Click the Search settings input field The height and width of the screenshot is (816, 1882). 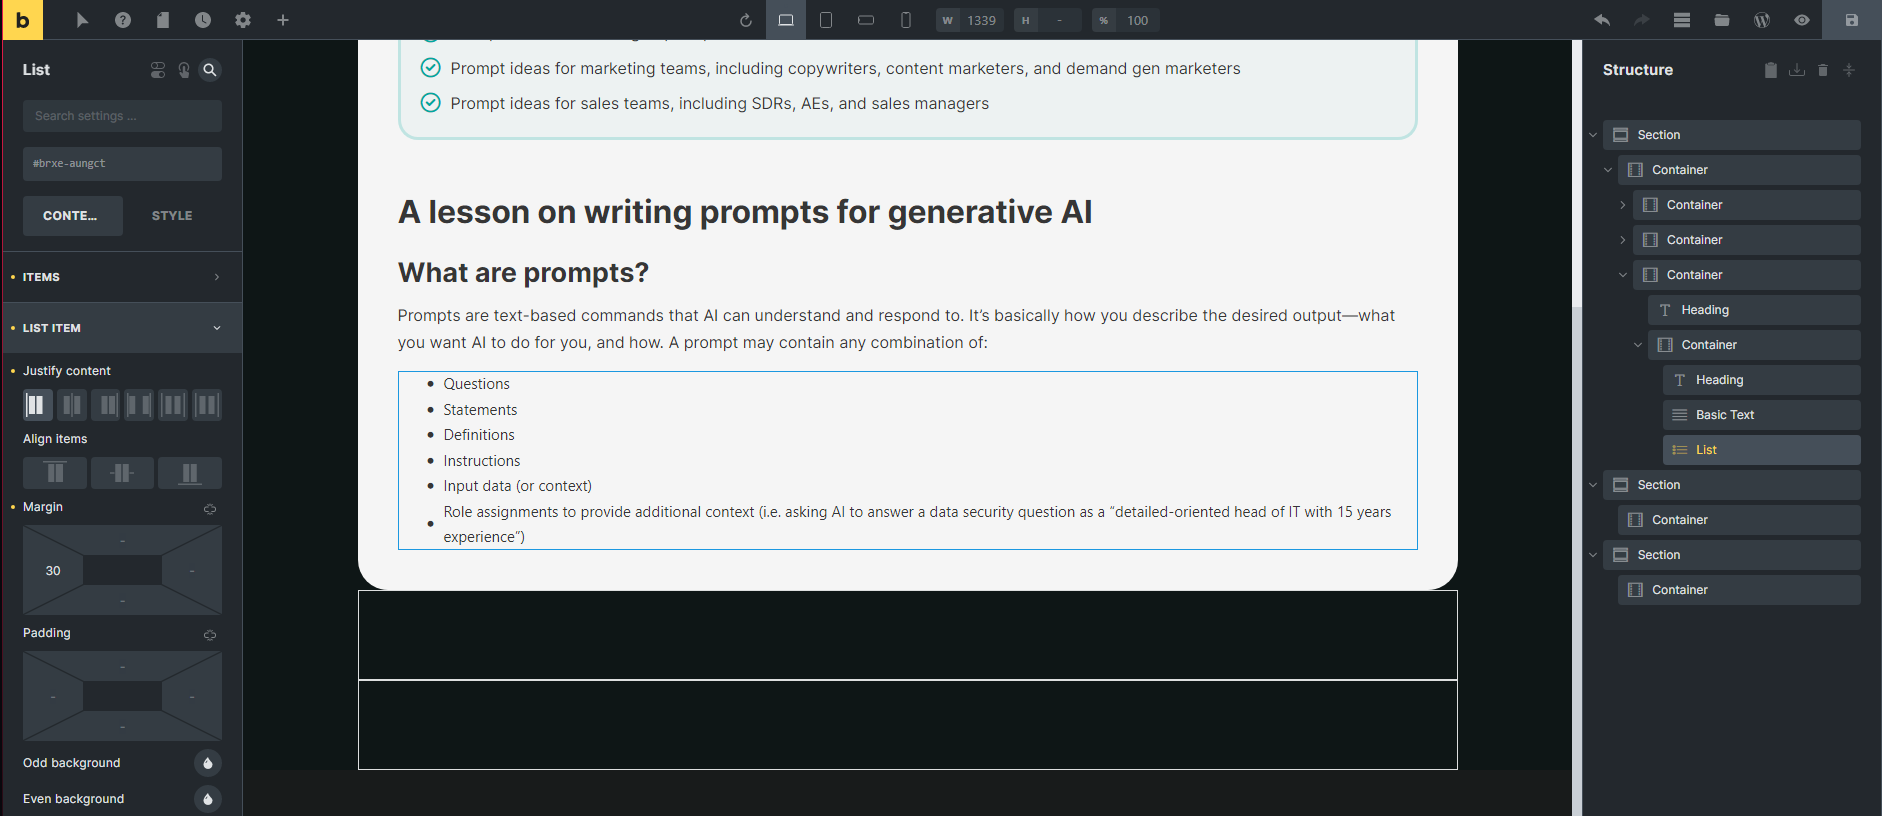point(122,116)
